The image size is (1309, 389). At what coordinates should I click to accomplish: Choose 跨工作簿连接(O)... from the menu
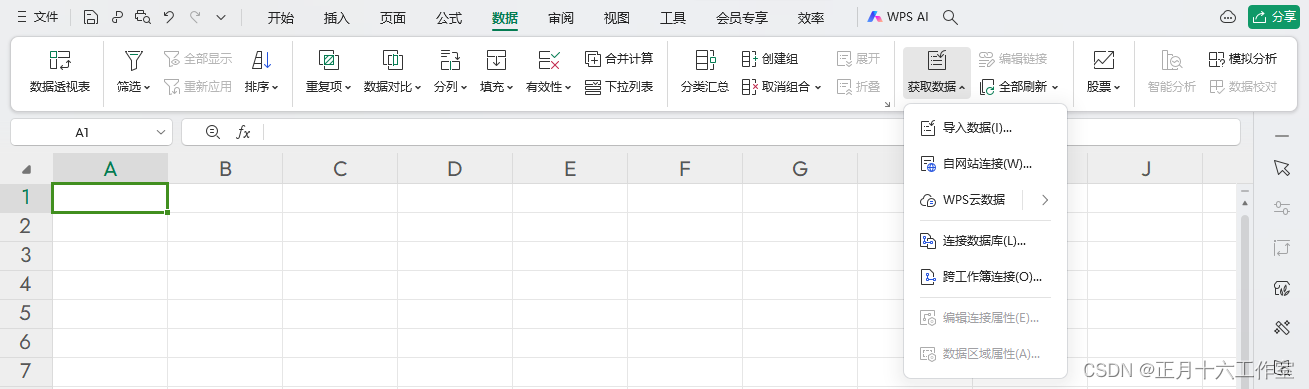pyautogui.click(x=985, y=276)
